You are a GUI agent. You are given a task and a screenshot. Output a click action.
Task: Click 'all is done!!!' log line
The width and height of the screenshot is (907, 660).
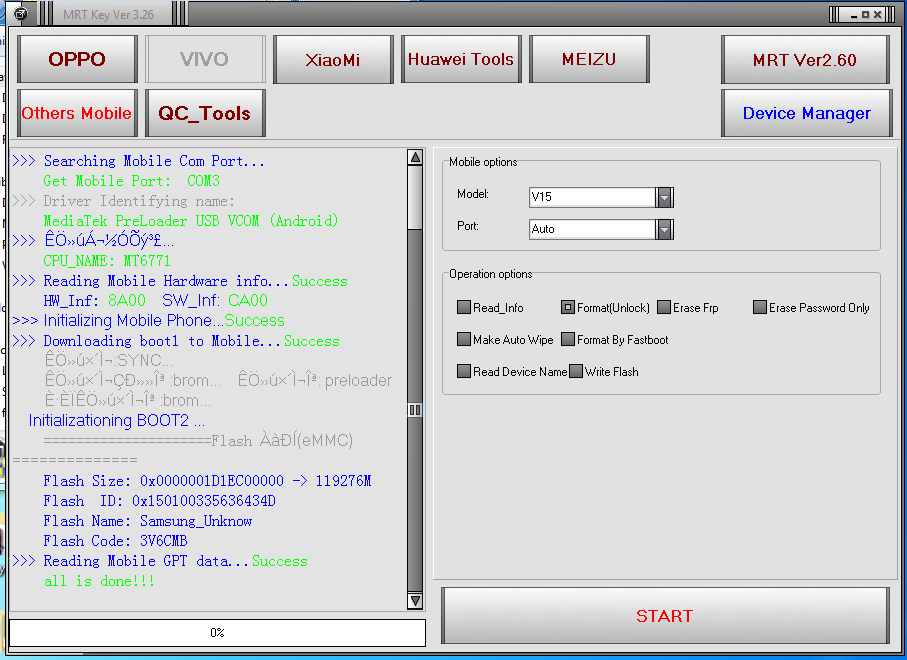(99, 581)
